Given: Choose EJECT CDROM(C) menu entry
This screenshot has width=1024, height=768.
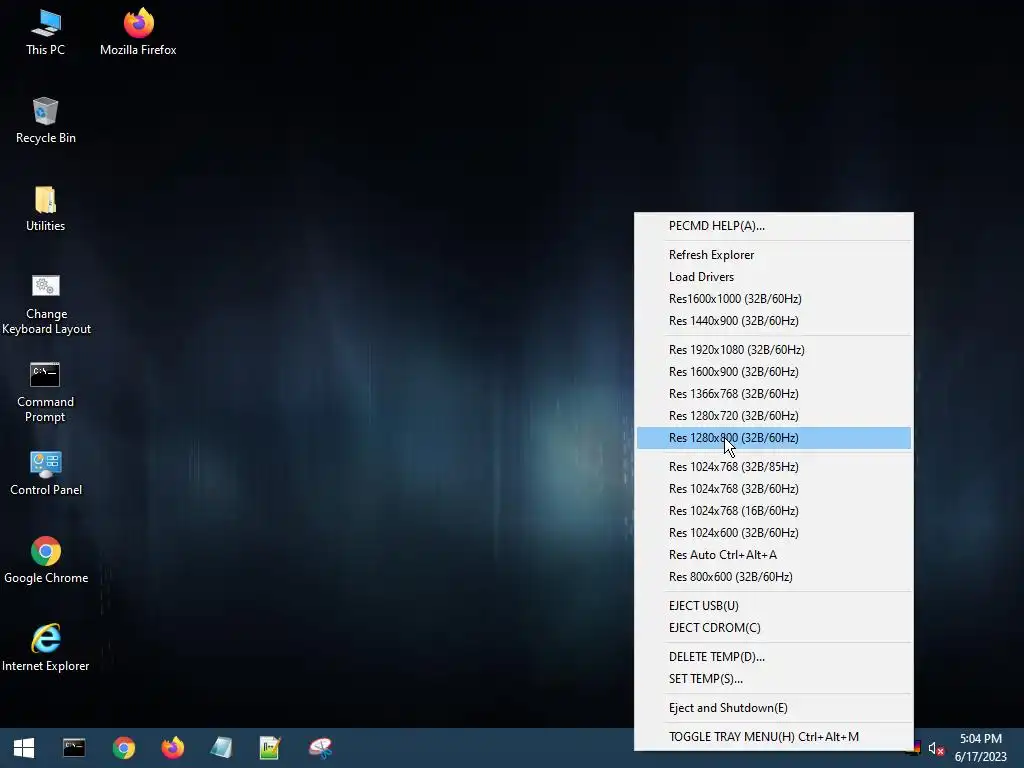Looking at the screenshot, I should 774,628.
